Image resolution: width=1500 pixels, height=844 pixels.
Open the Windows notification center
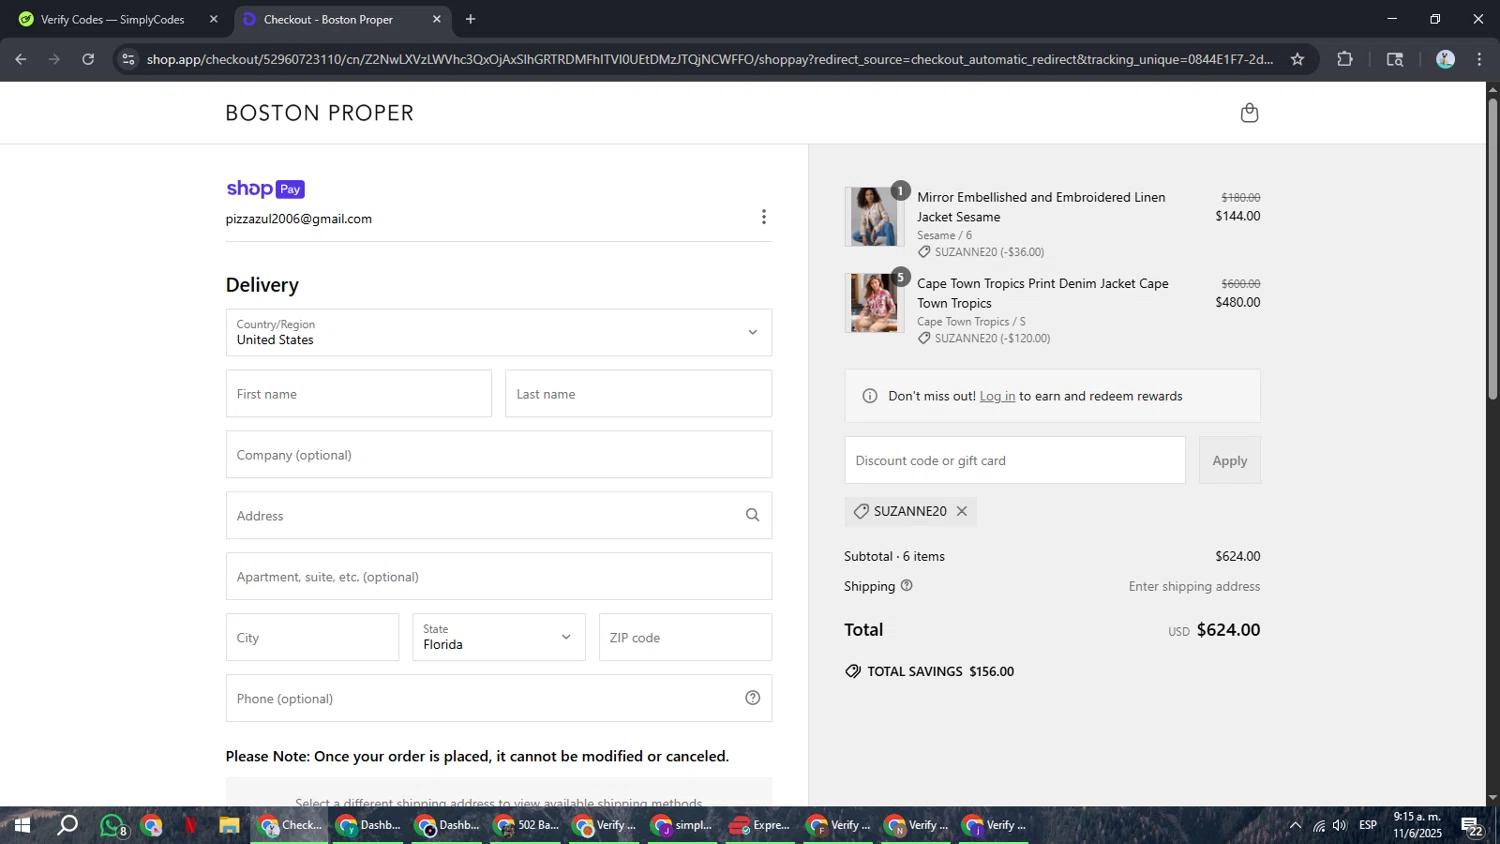pyautogui.click(x=1472, y=825)
